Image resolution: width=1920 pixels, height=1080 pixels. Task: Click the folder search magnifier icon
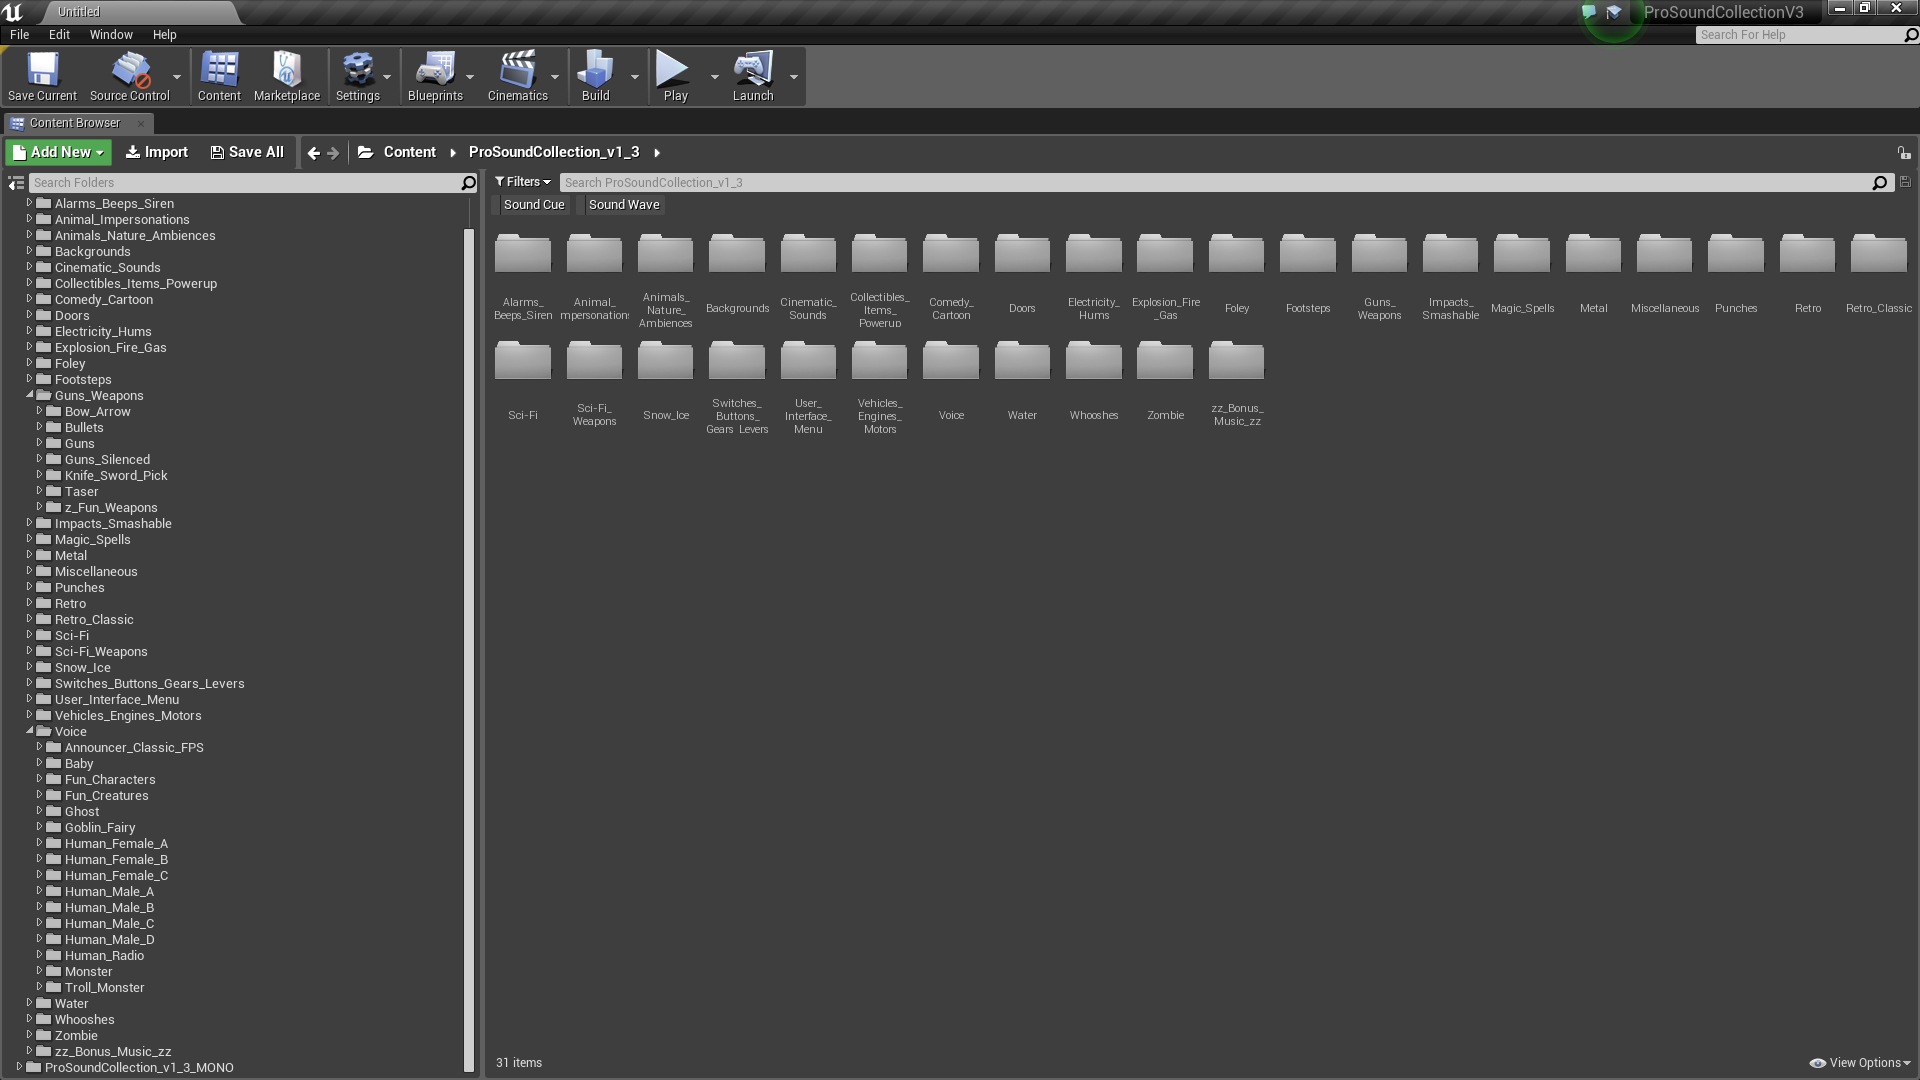468,183
